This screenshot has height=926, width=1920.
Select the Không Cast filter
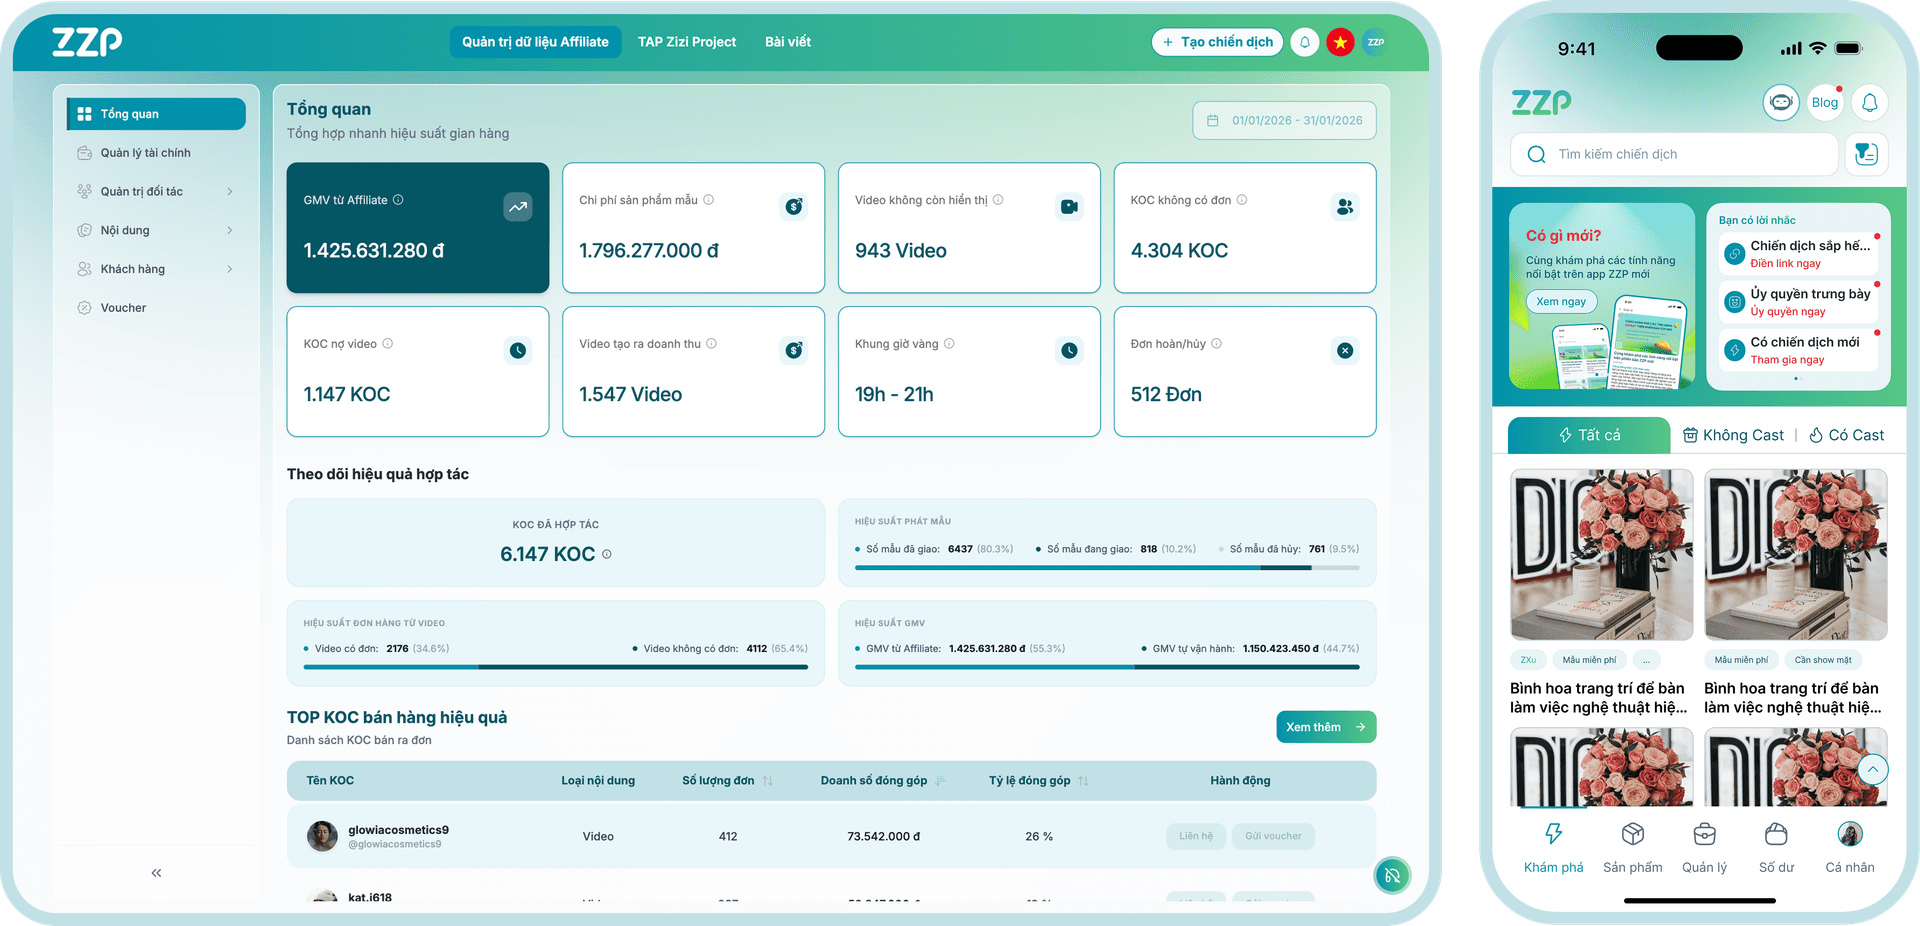1733,435
